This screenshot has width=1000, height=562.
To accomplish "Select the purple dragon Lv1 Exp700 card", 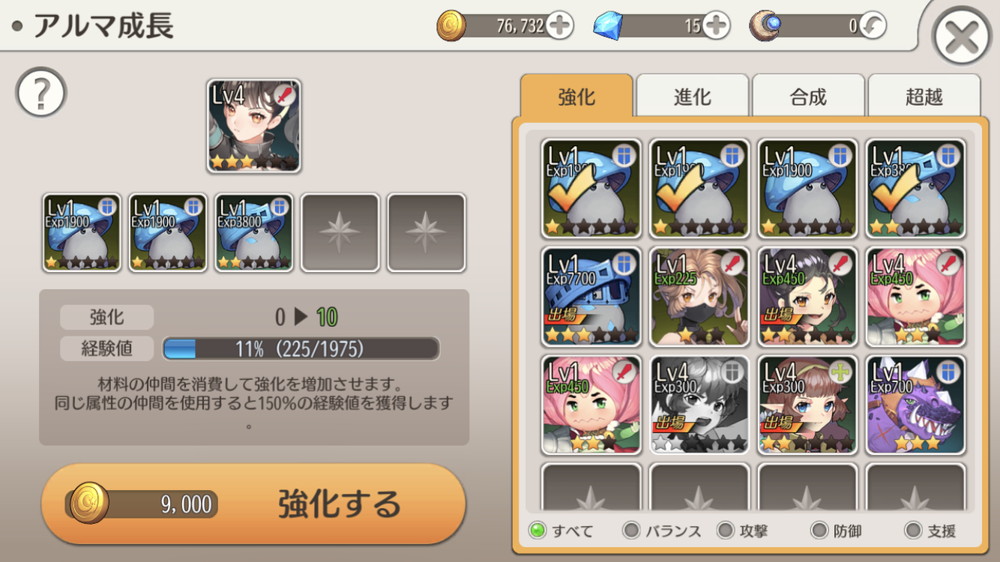I will pos(916,404).
